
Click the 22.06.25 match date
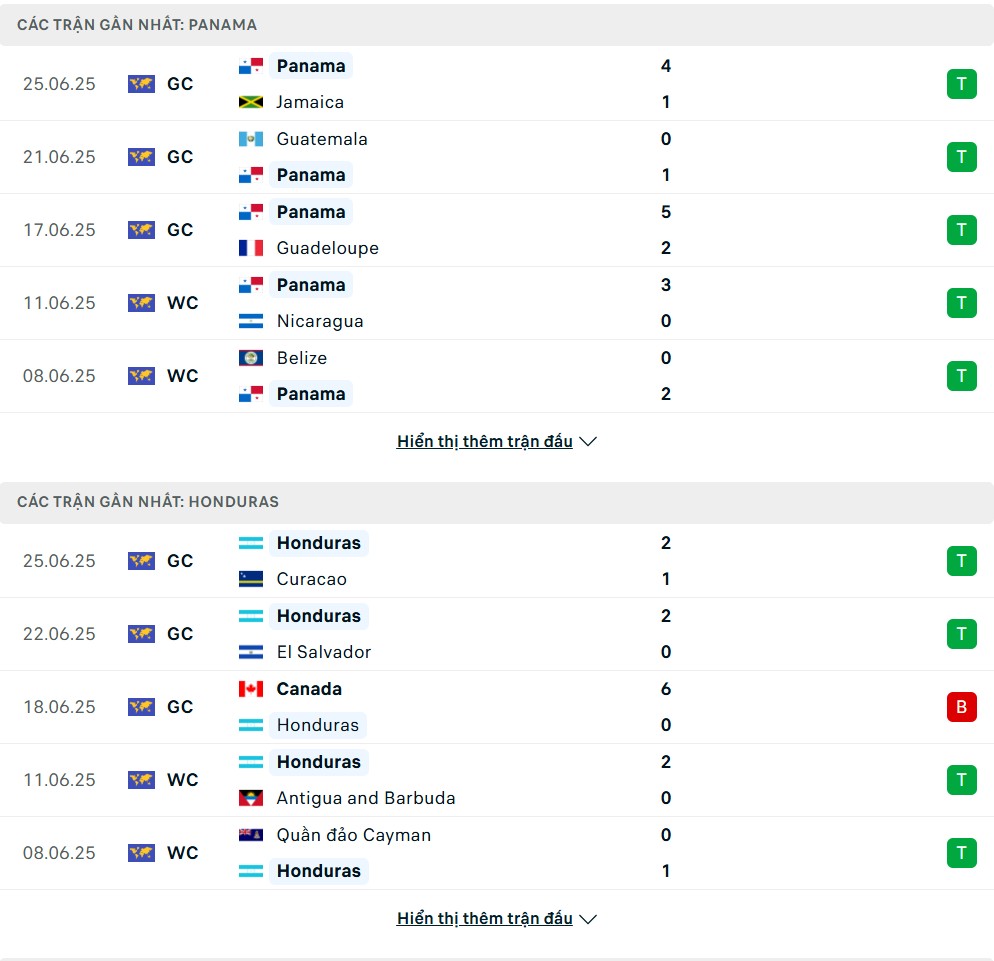(59, 633)
